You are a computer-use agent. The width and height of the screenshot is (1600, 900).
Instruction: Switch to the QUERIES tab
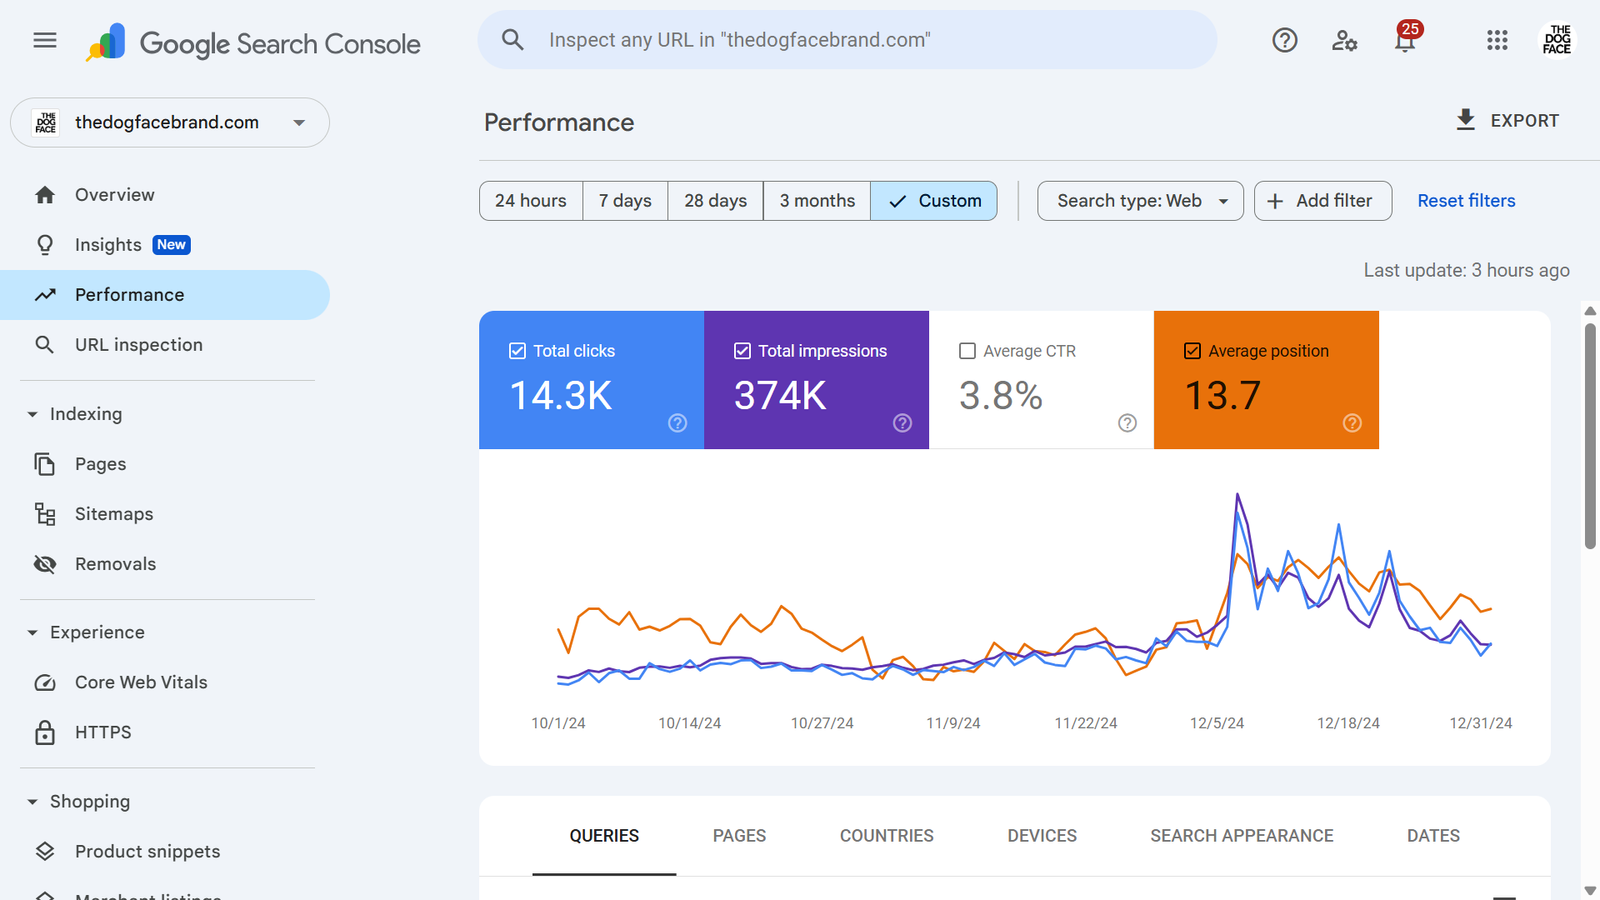point(604,836)
